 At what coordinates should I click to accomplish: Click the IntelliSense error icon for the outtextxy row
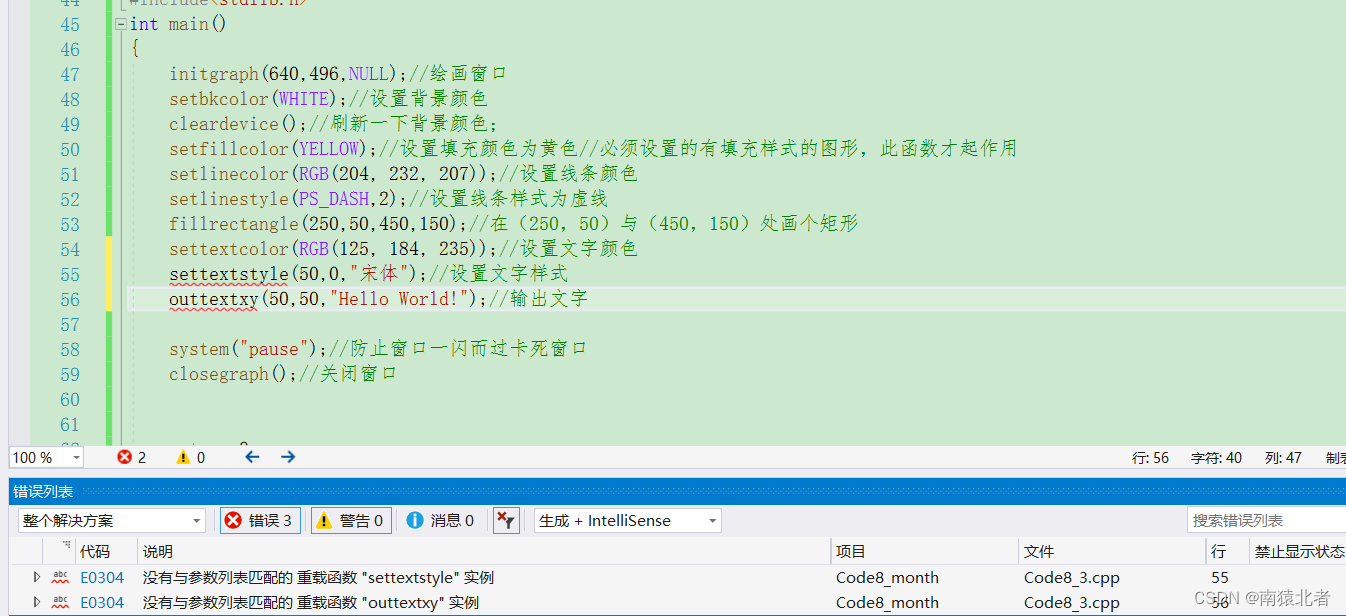coord(60,602)
